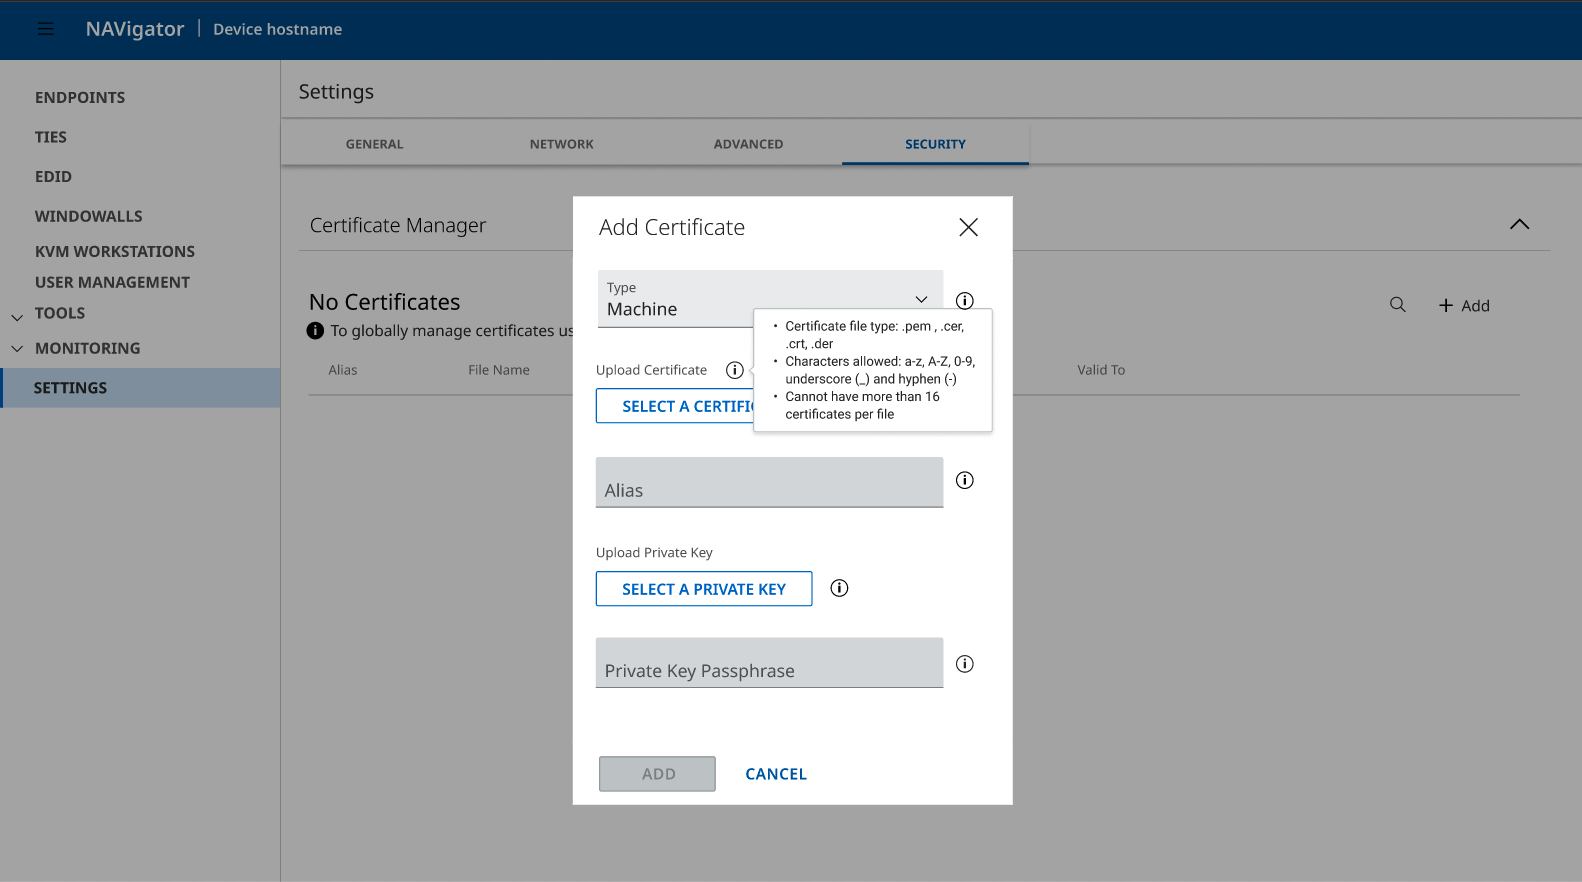Click the info icon next to Type dropdown
The height and width of the screenshot is (882, 1582).
[964, 300]
